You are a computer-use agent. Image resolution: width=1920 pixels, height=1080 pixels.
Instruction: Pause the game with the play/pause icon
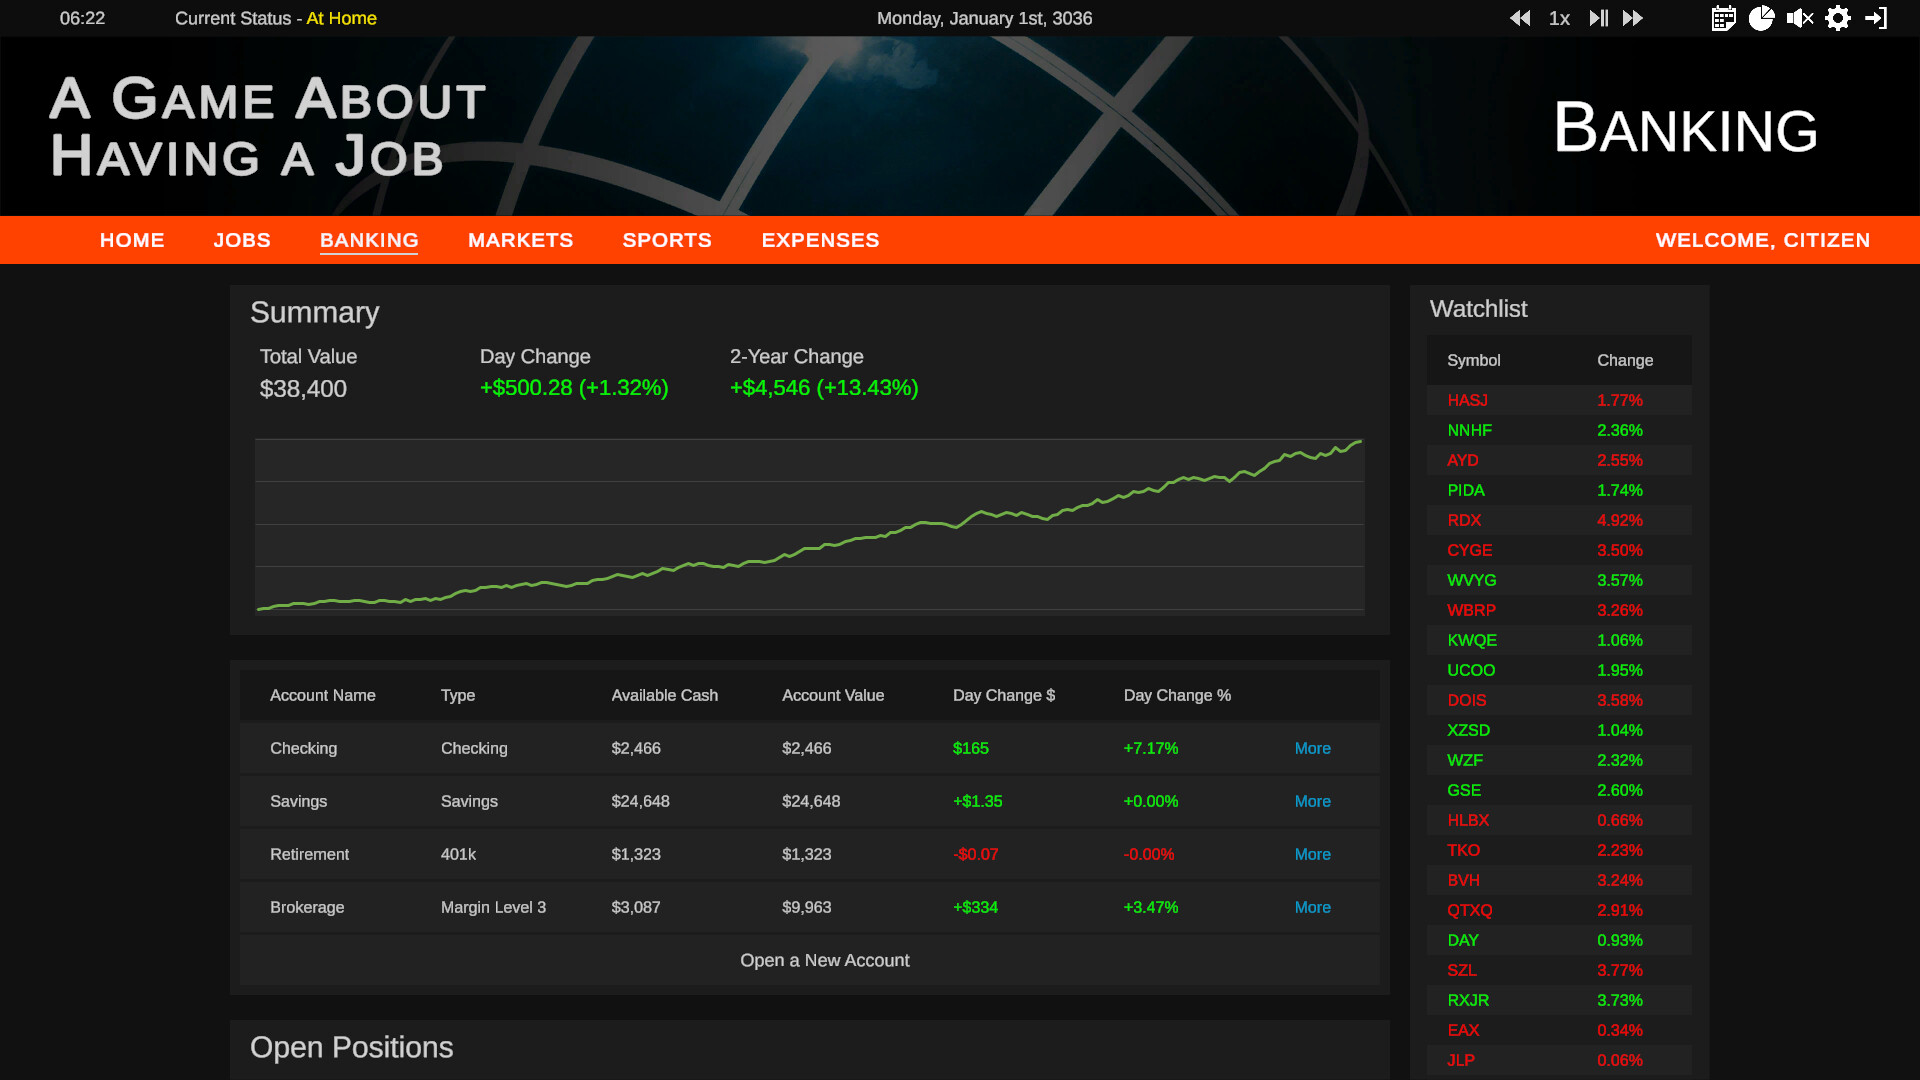click(x=1597, y=18)
